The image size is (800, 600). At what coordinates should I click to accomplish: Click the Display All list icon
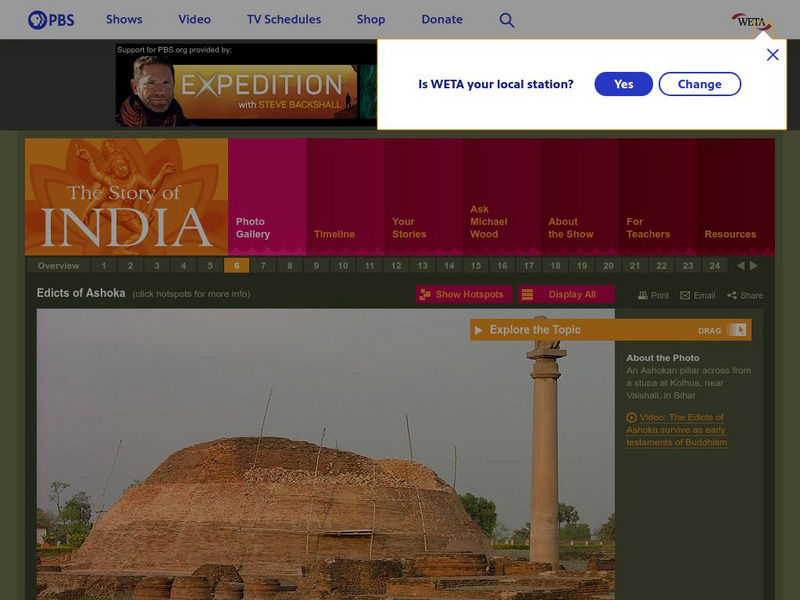(528, 295)
